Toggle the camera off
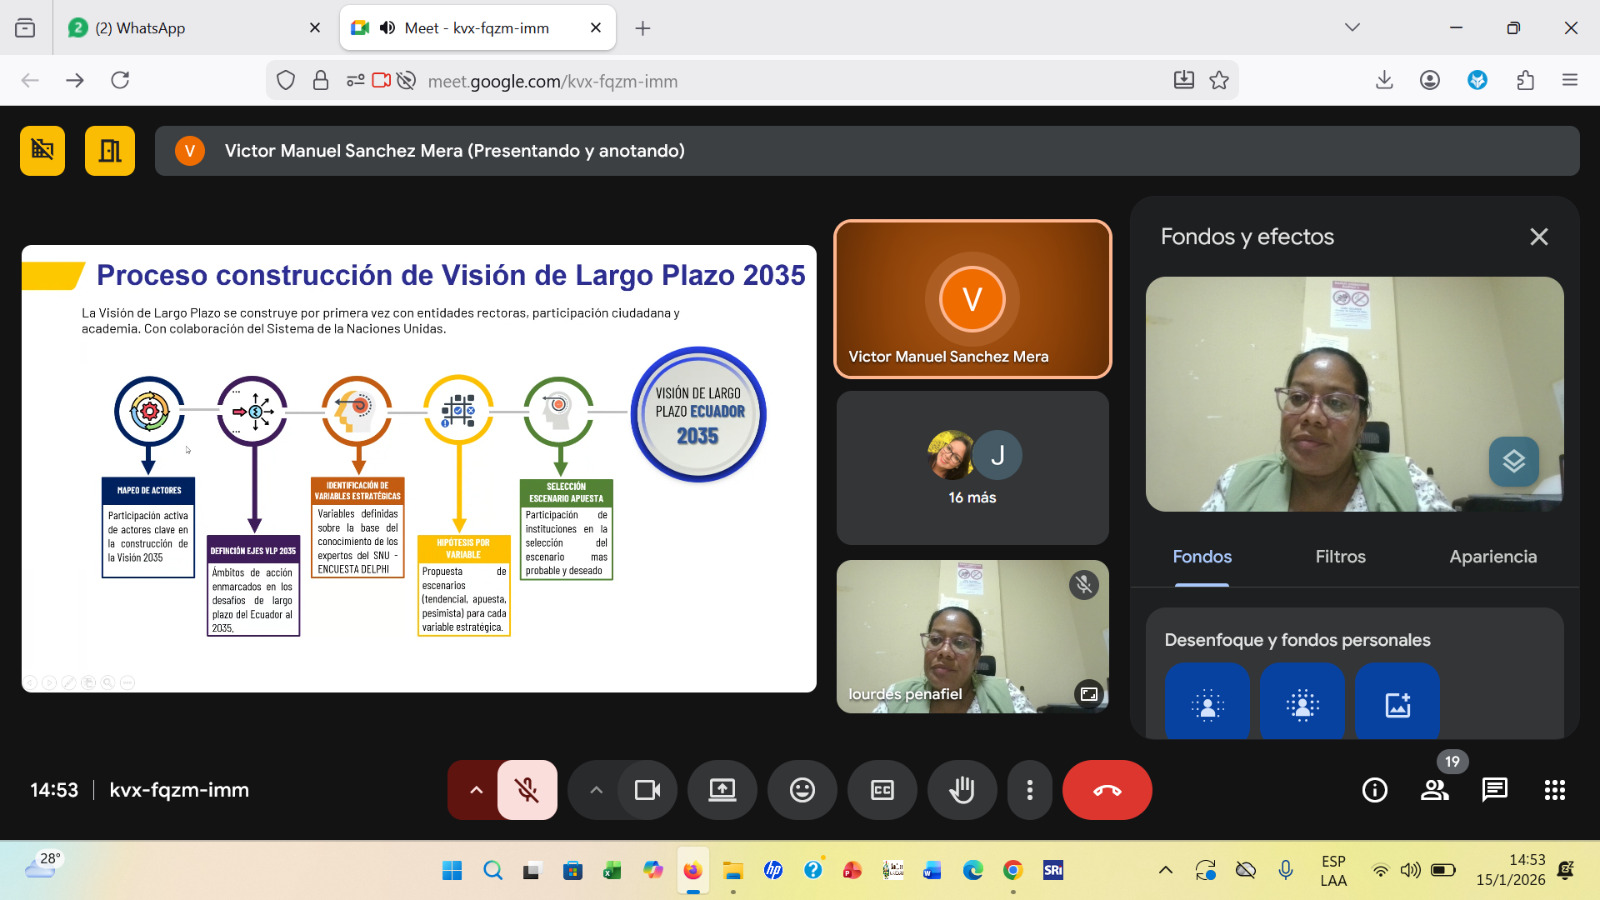The width and height of the screenshot is (1600, 900). click(648, 790)
